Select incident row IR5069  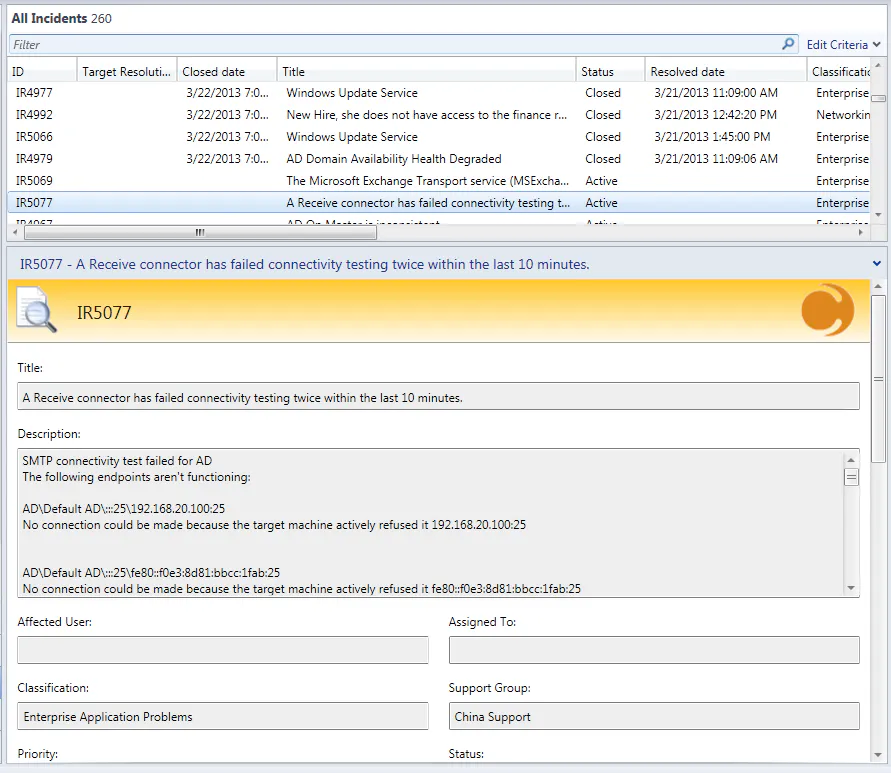coord(439,181)
